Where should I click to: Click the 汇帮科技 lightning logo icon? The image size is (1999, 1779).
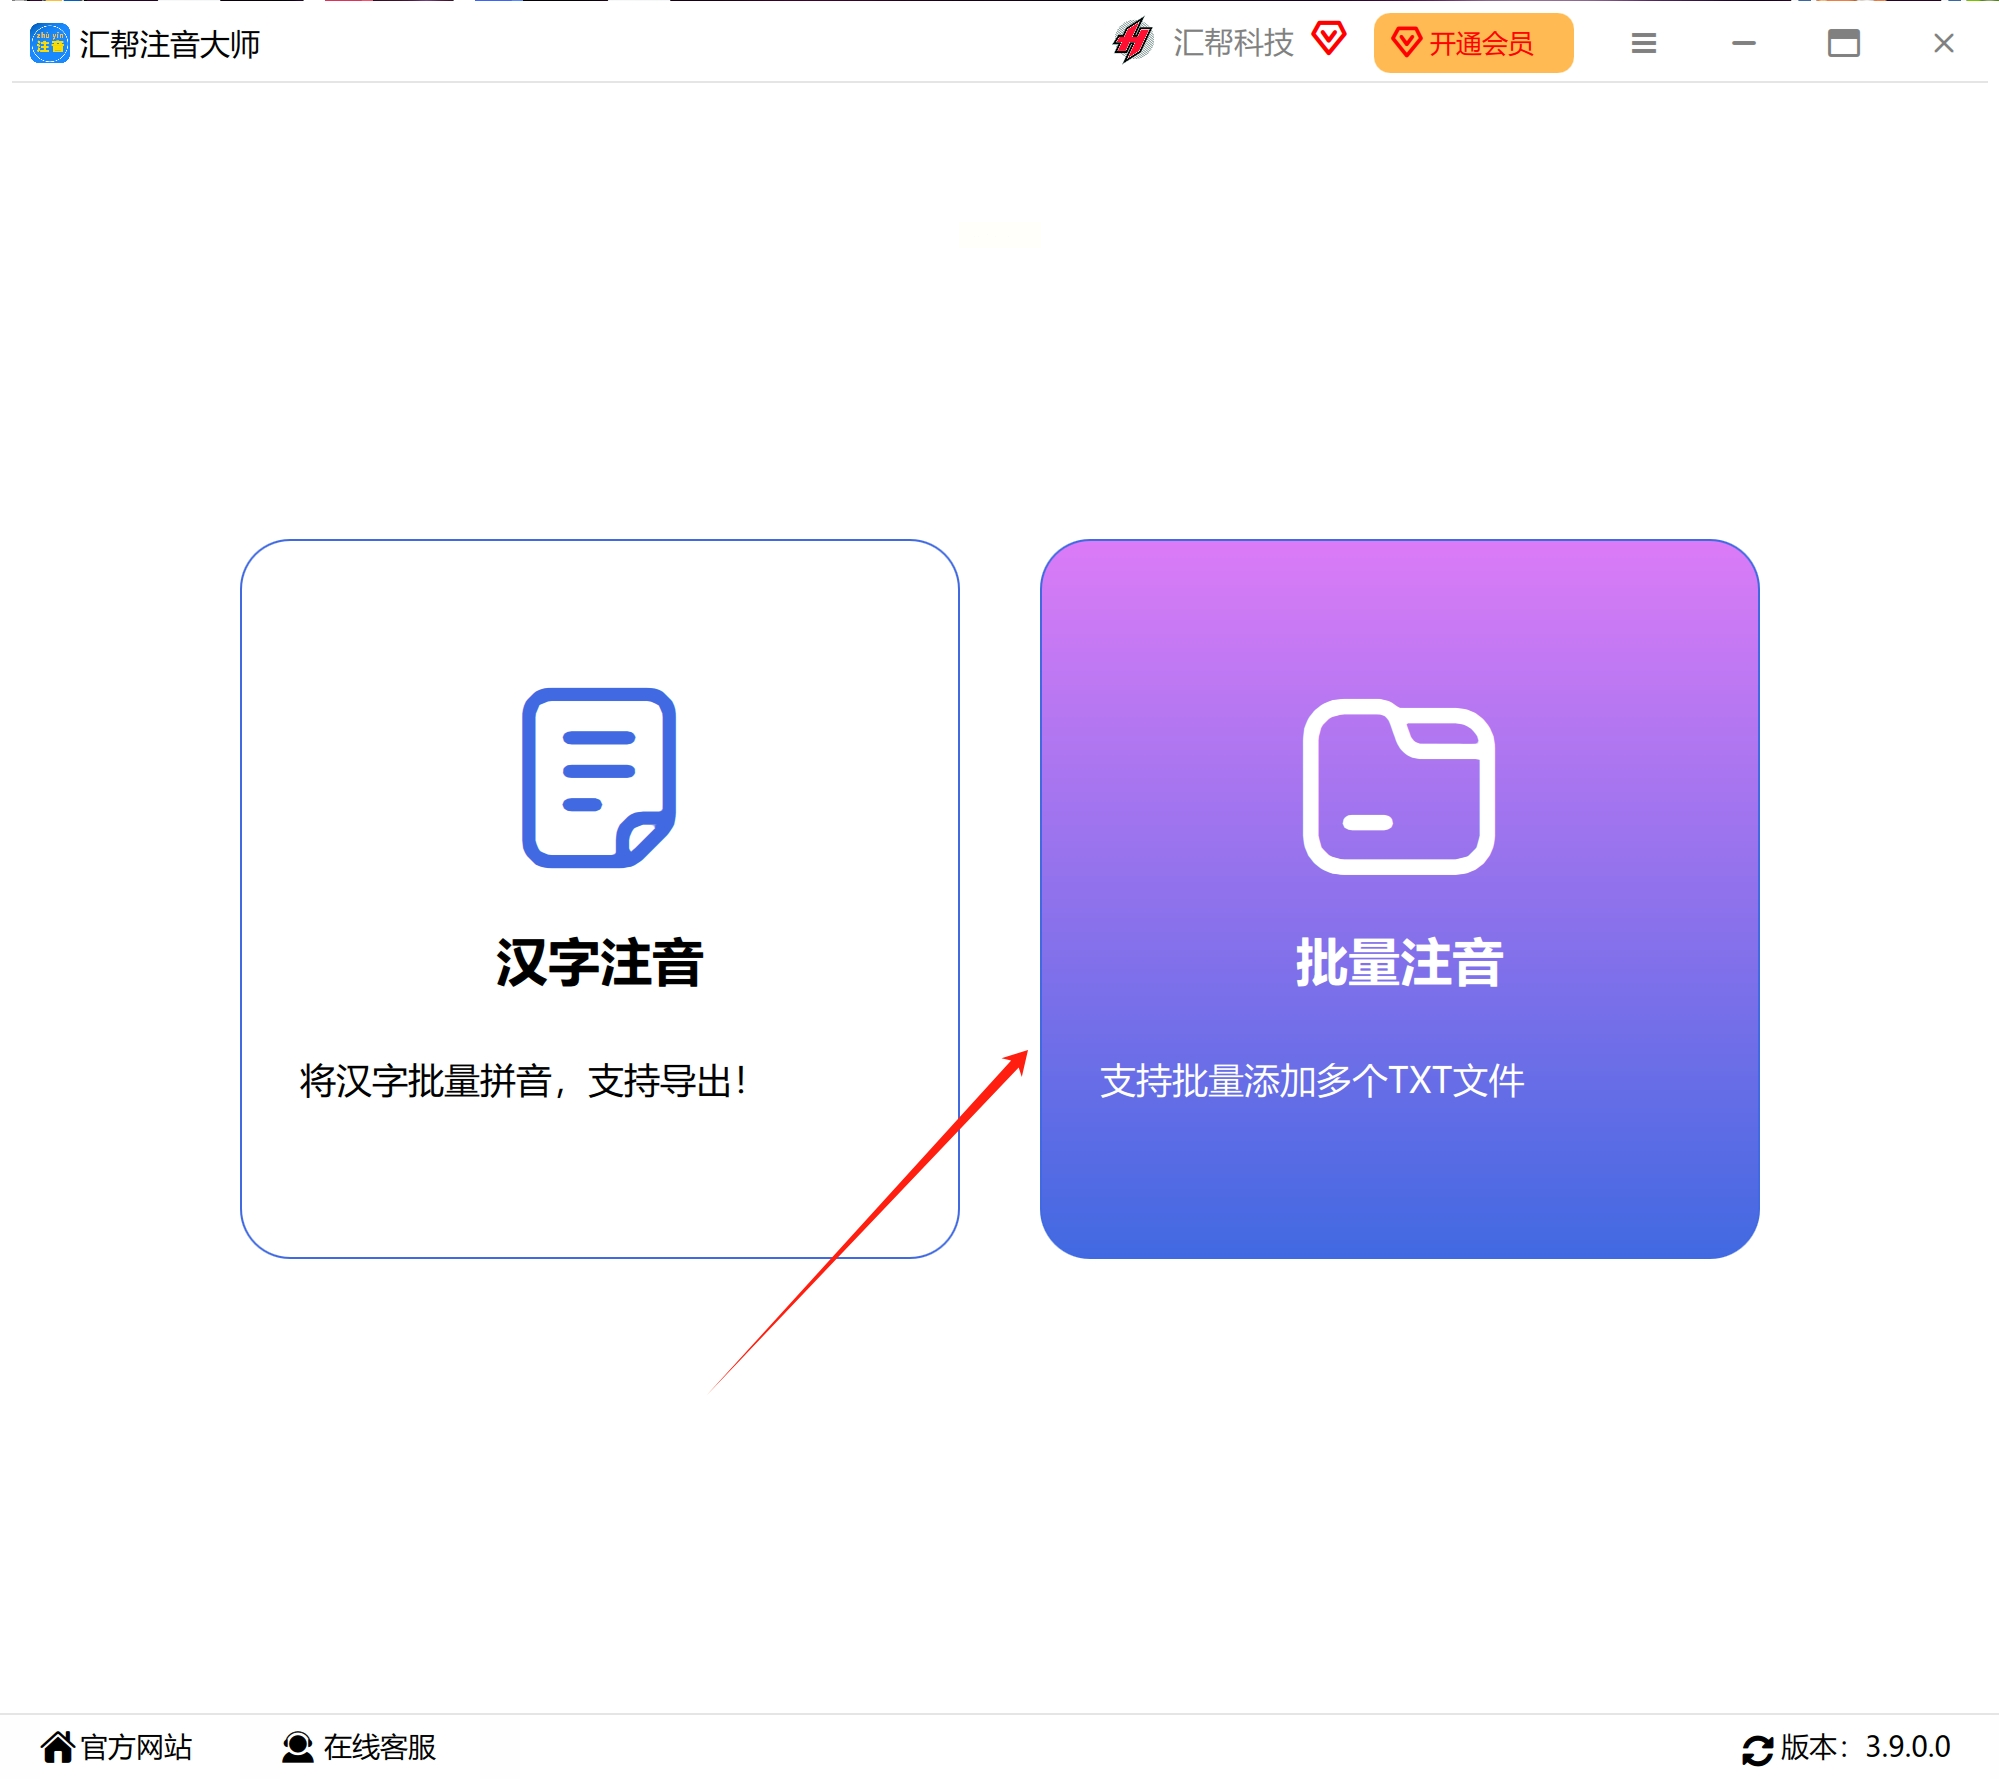1133,41
